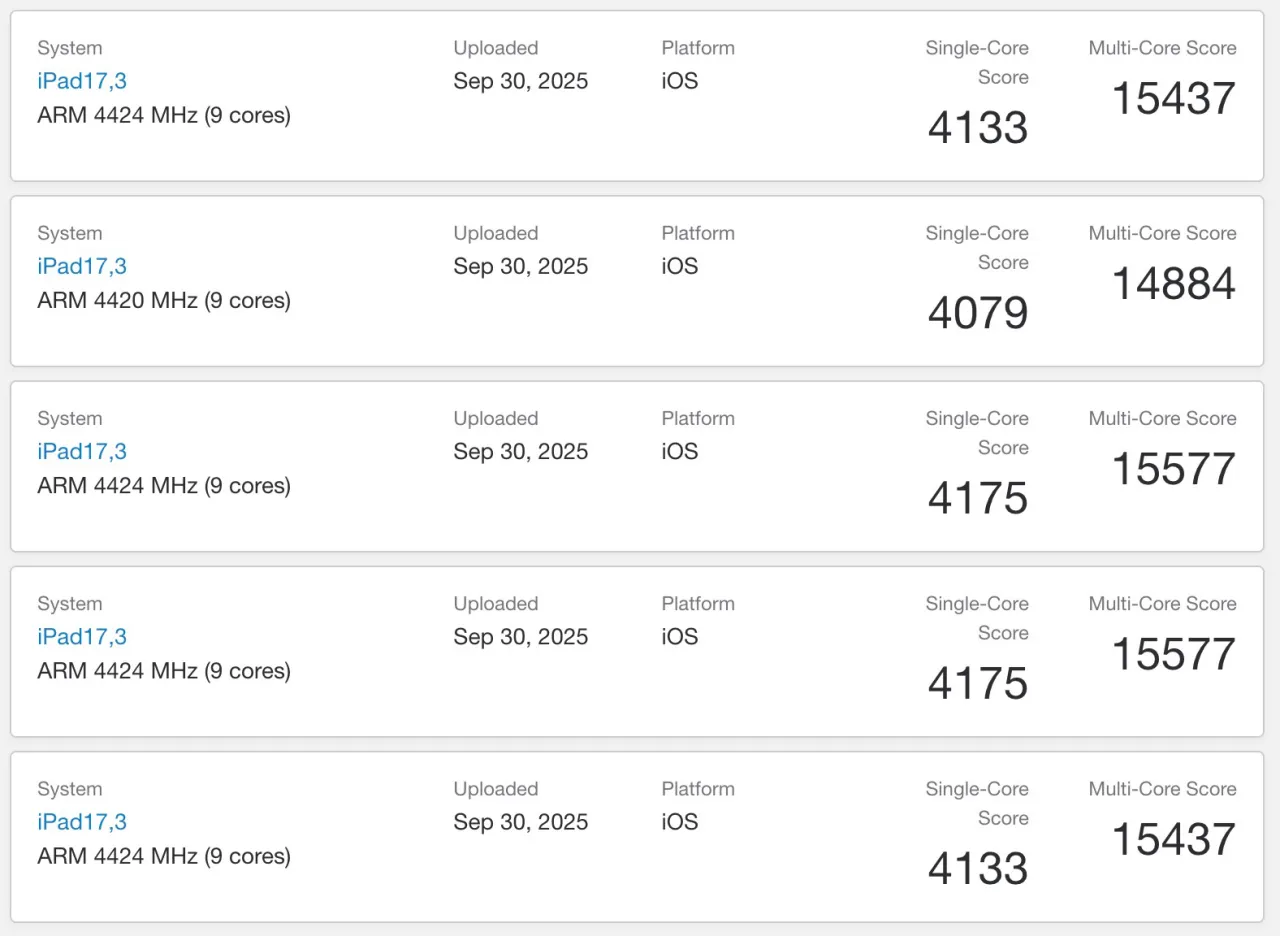
Task: Click the fourth result's 4175 single-core score
Action: (x=978, y=684)
